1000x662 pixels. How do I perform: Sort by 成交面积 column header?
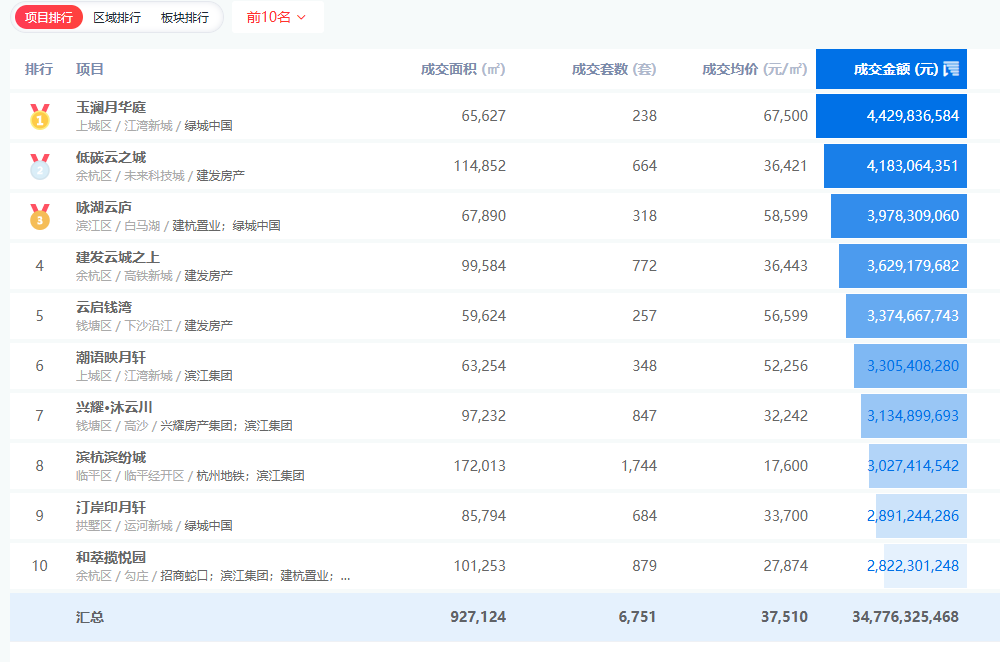pos(463,69)
